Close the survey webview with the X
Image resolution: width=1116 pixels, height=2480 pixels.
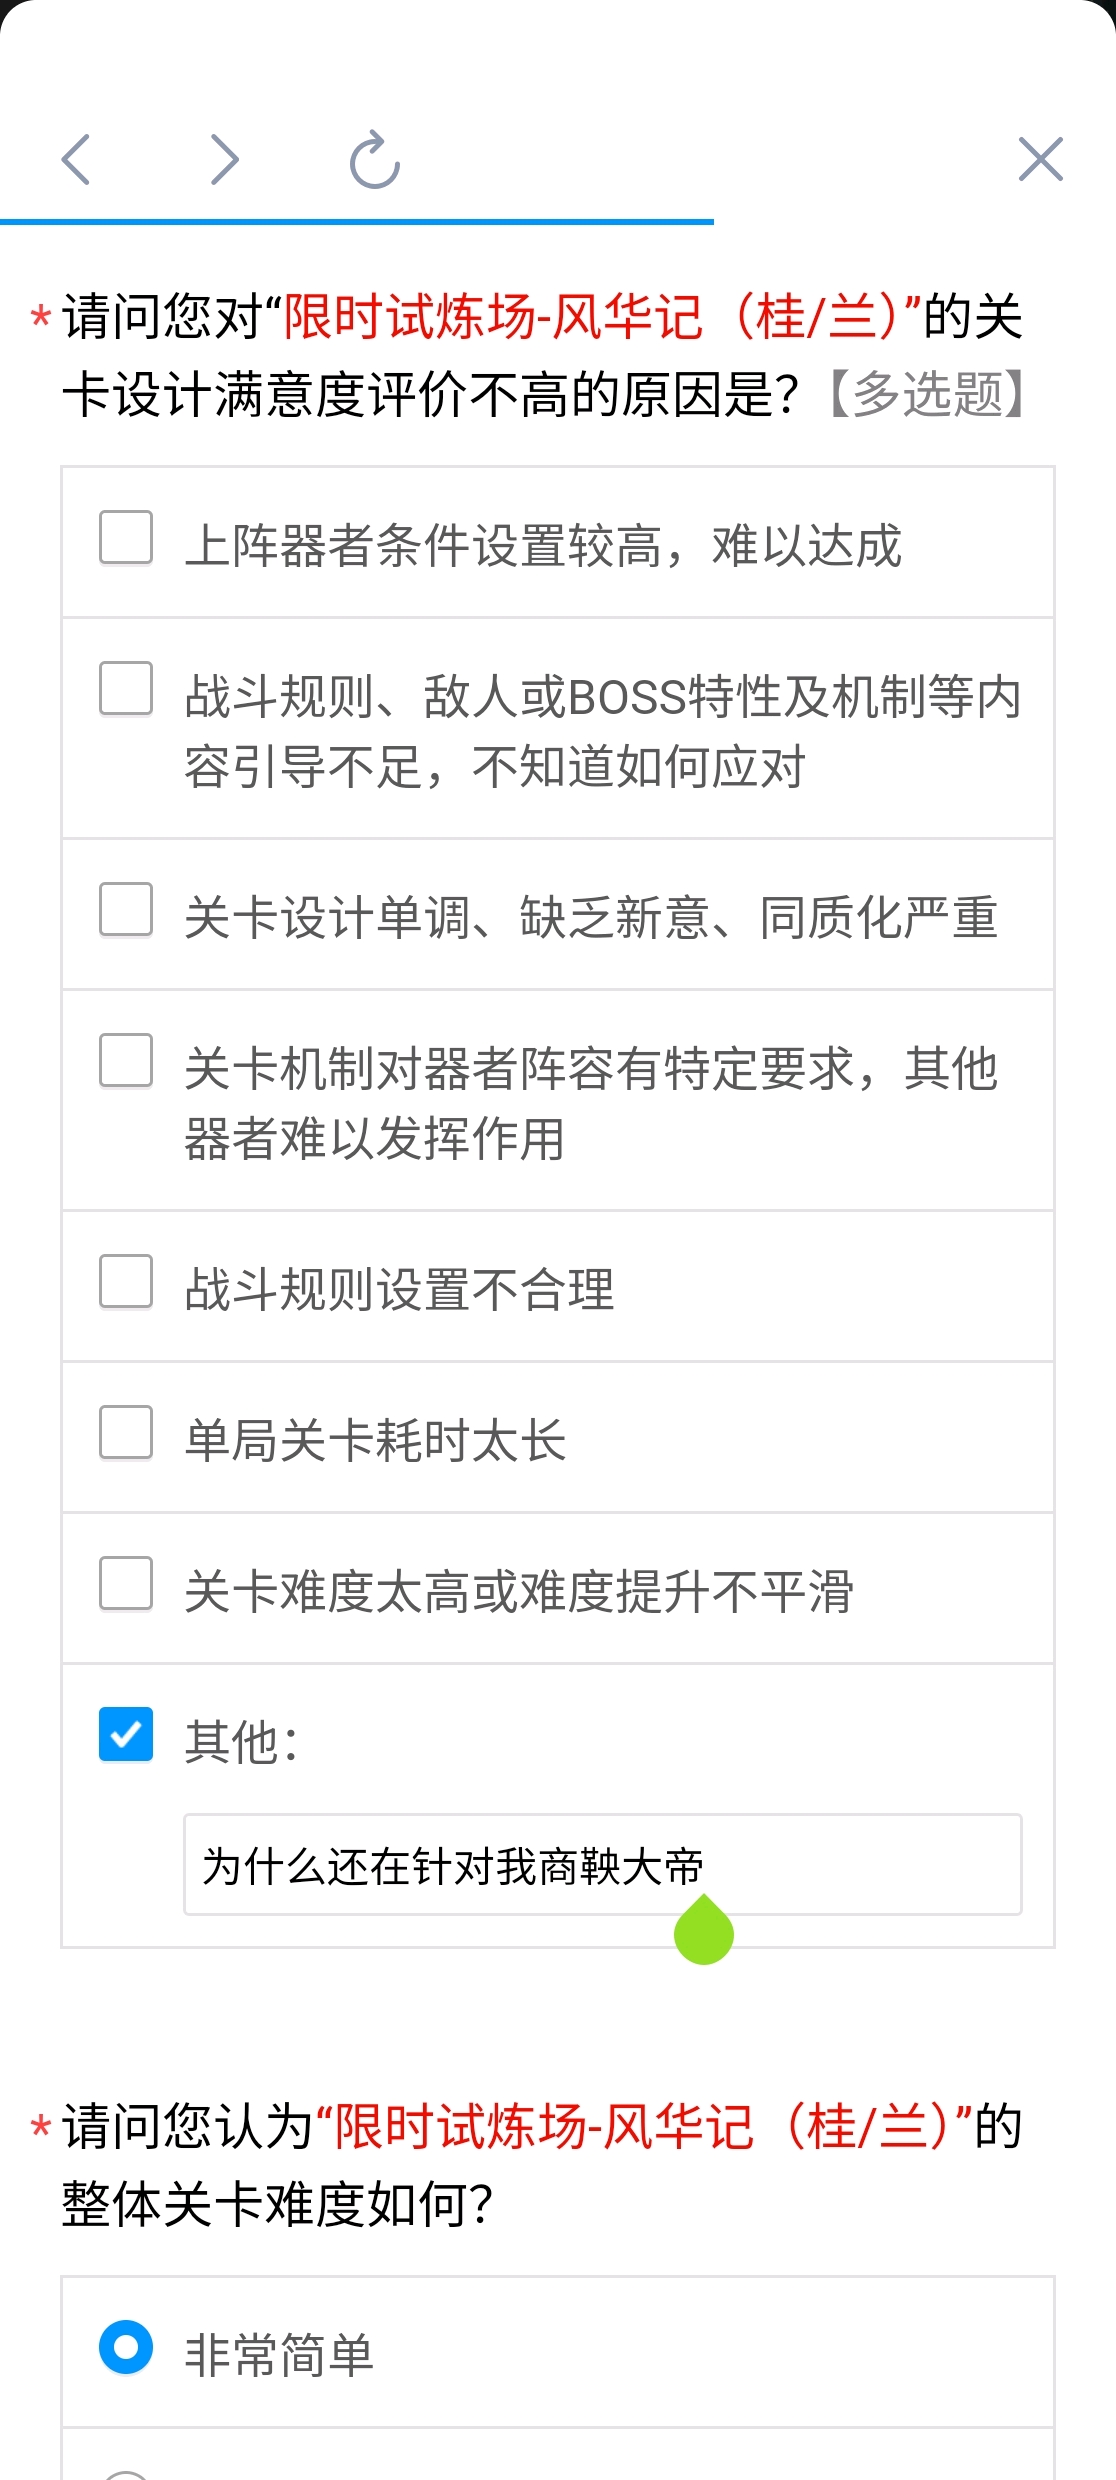point(1040,159)
